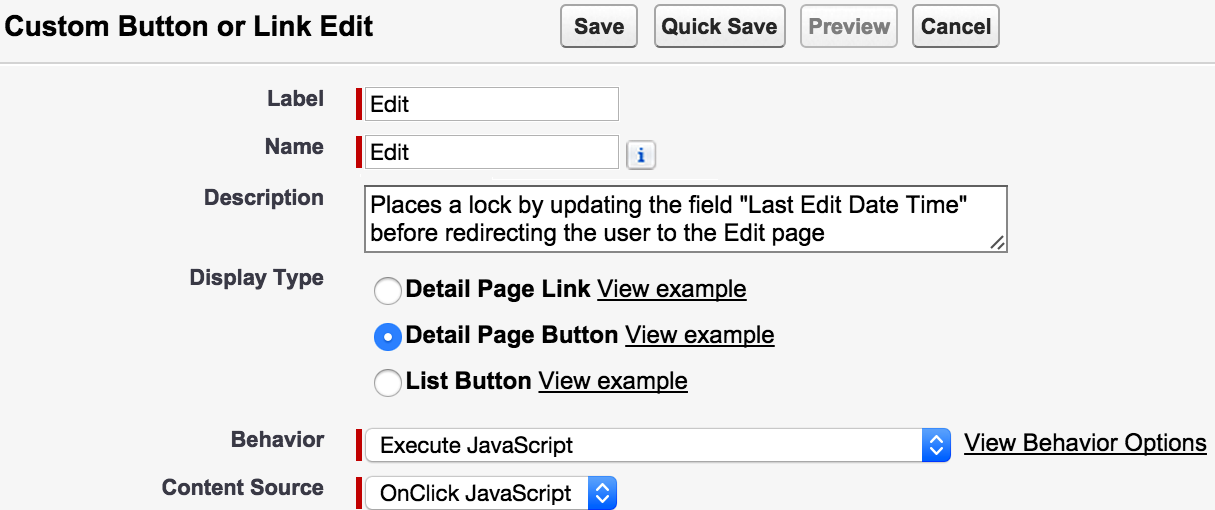Click the grayed-out Preview button
The width and height of the screenshot is (1215, 510).
click(x=849, y=27)
